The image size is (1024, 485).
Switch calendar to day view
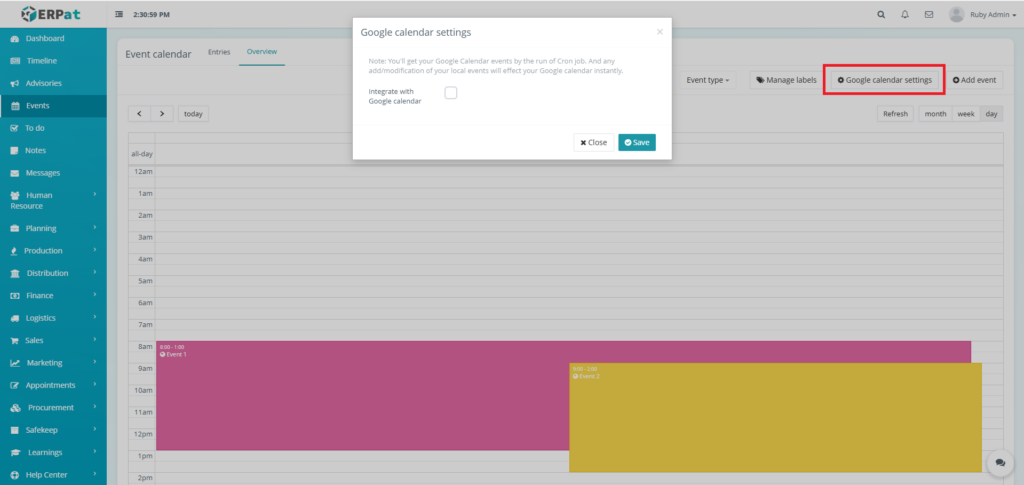(x=991, y=114)
